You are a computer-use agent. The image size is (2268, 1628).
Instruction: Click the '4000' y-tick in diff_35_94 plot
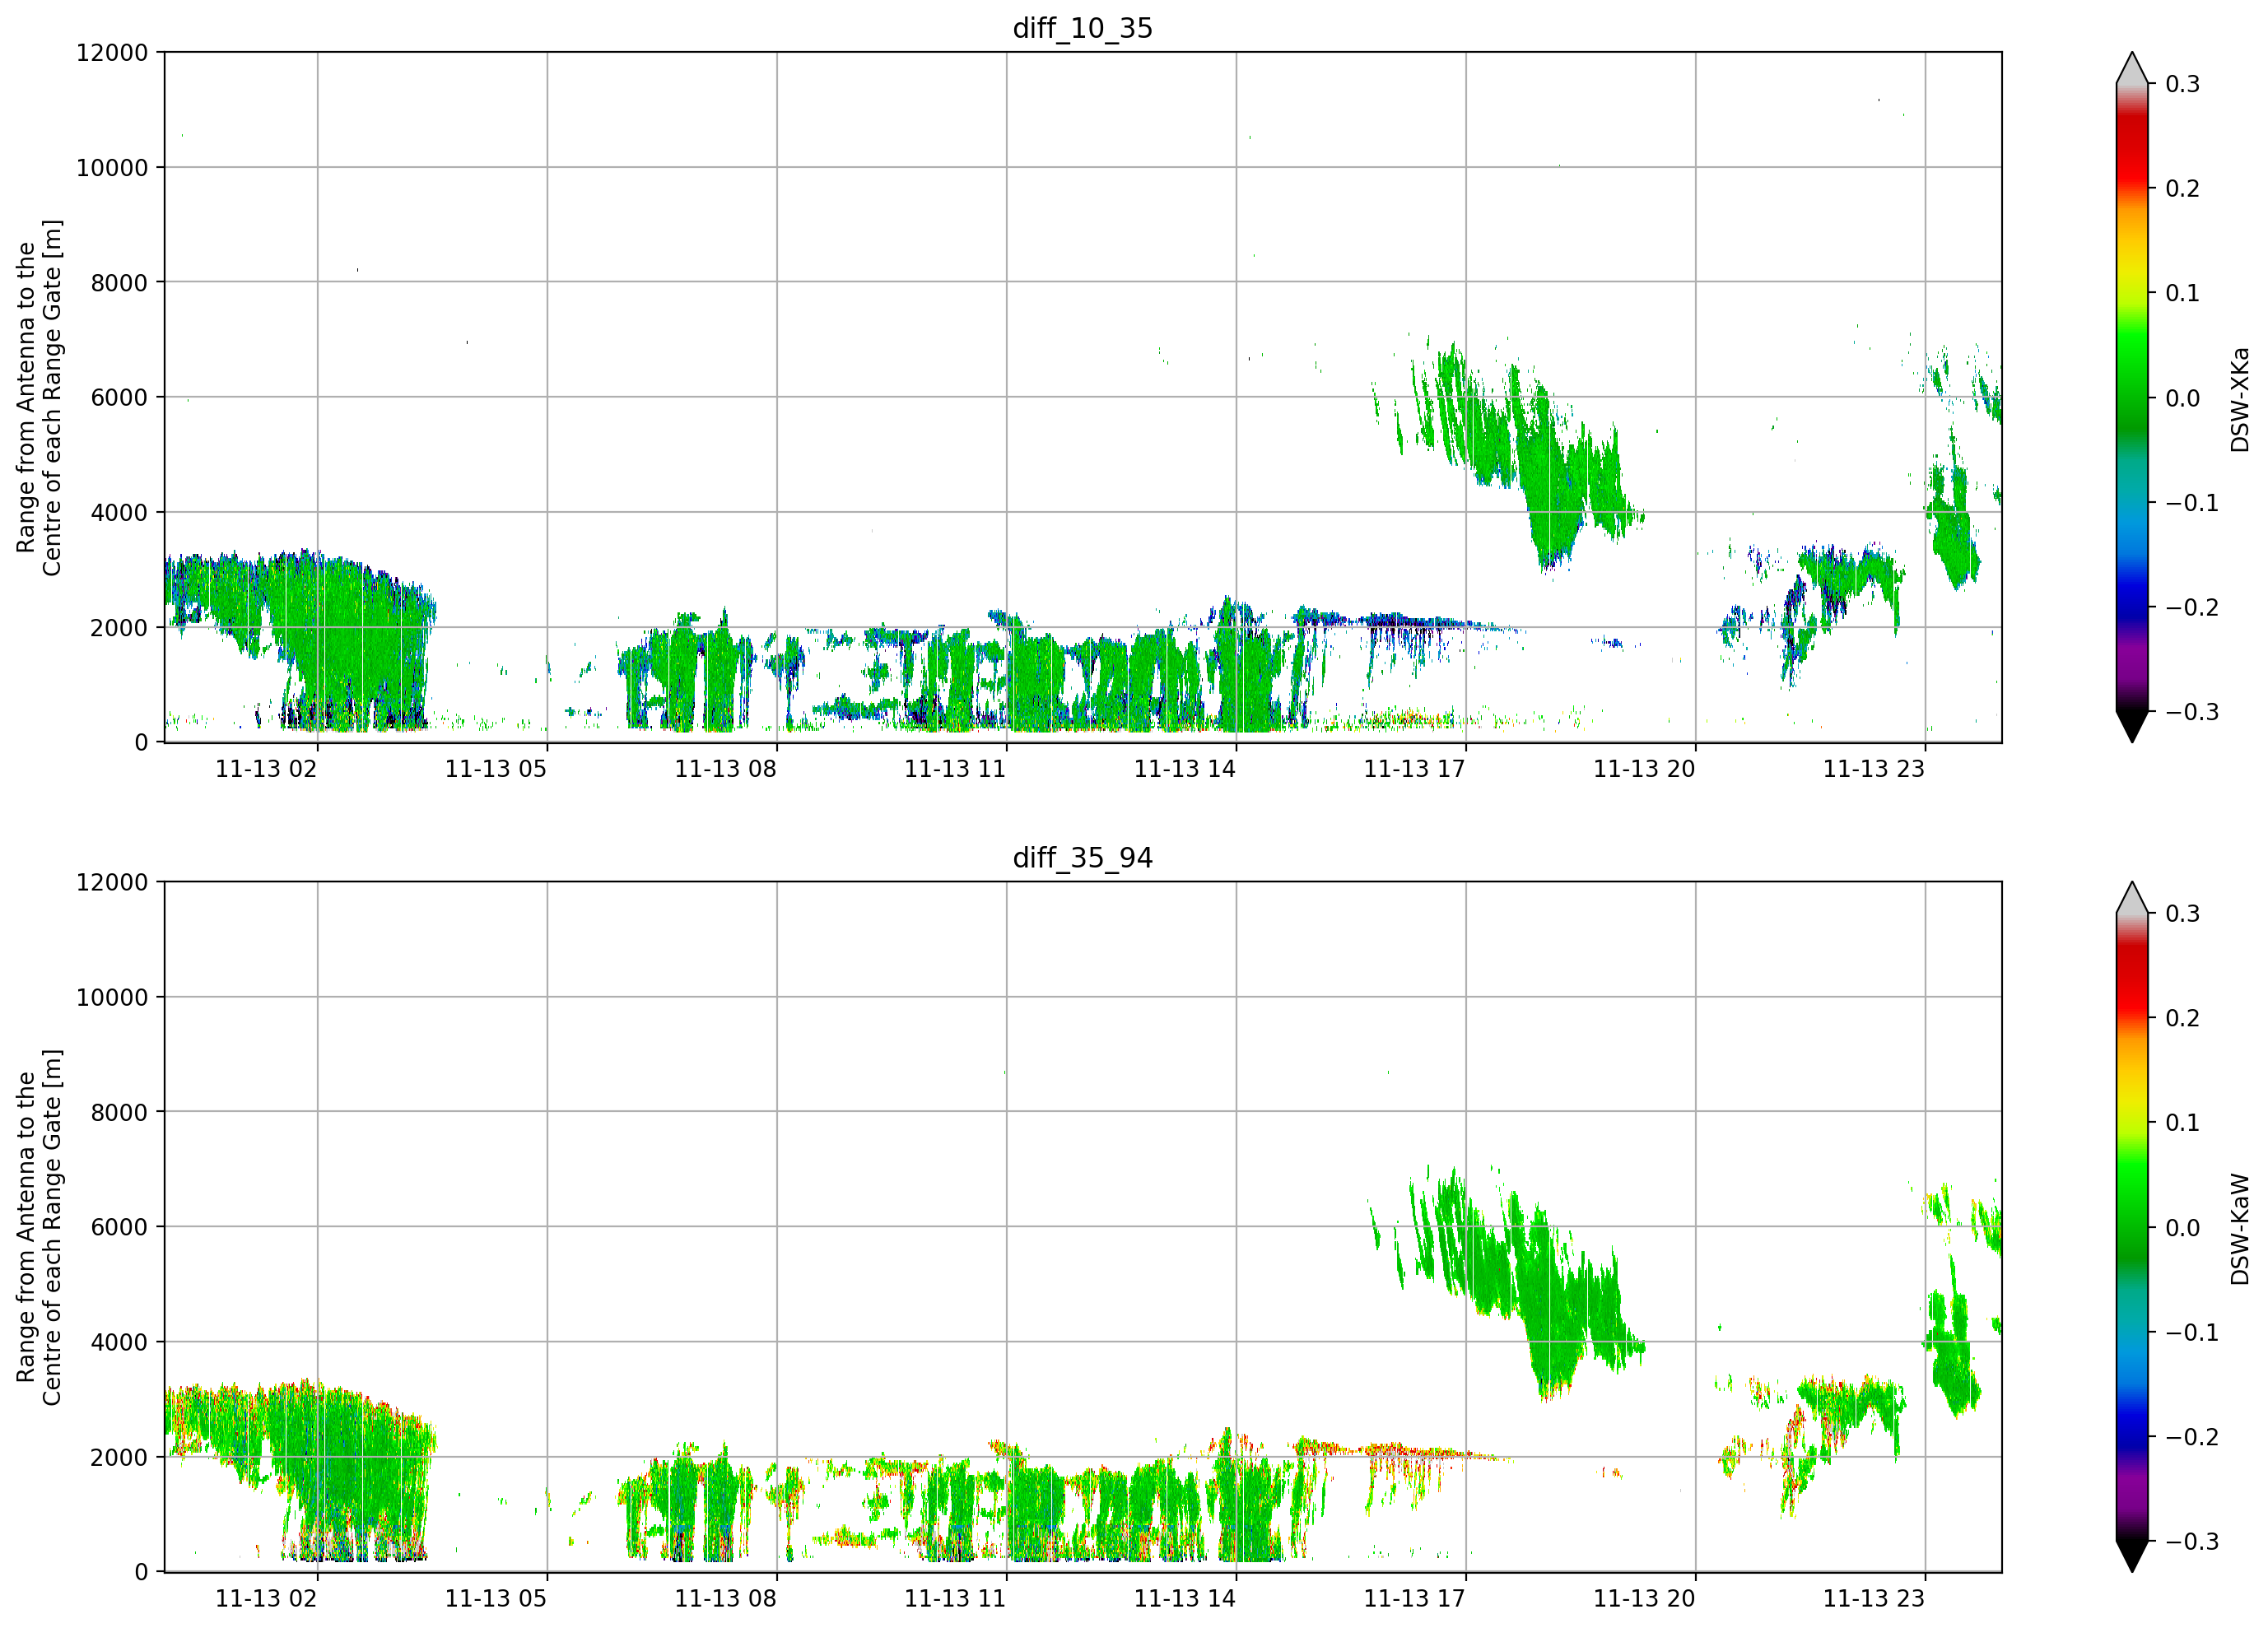pos(119,1343)
